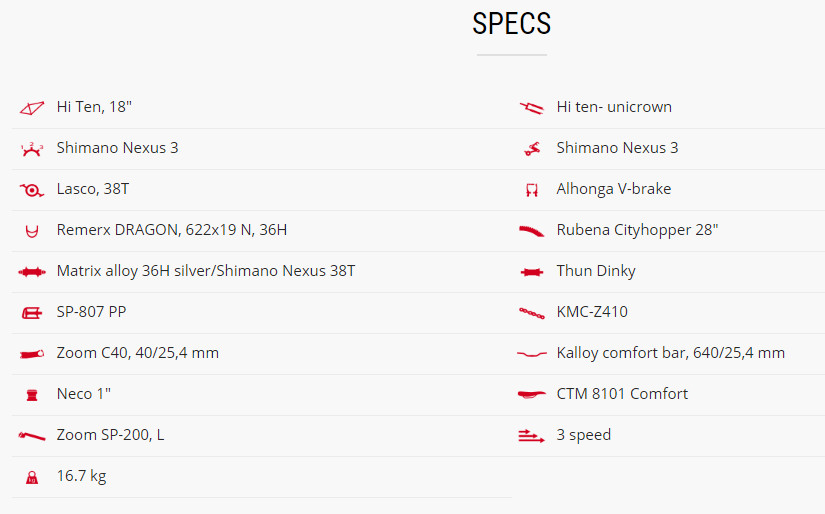The height and width of the screenshot is (514, 825).
Task: Click the saddle icon next to CTM 8101 Comfort
Action: pos(532,395)
